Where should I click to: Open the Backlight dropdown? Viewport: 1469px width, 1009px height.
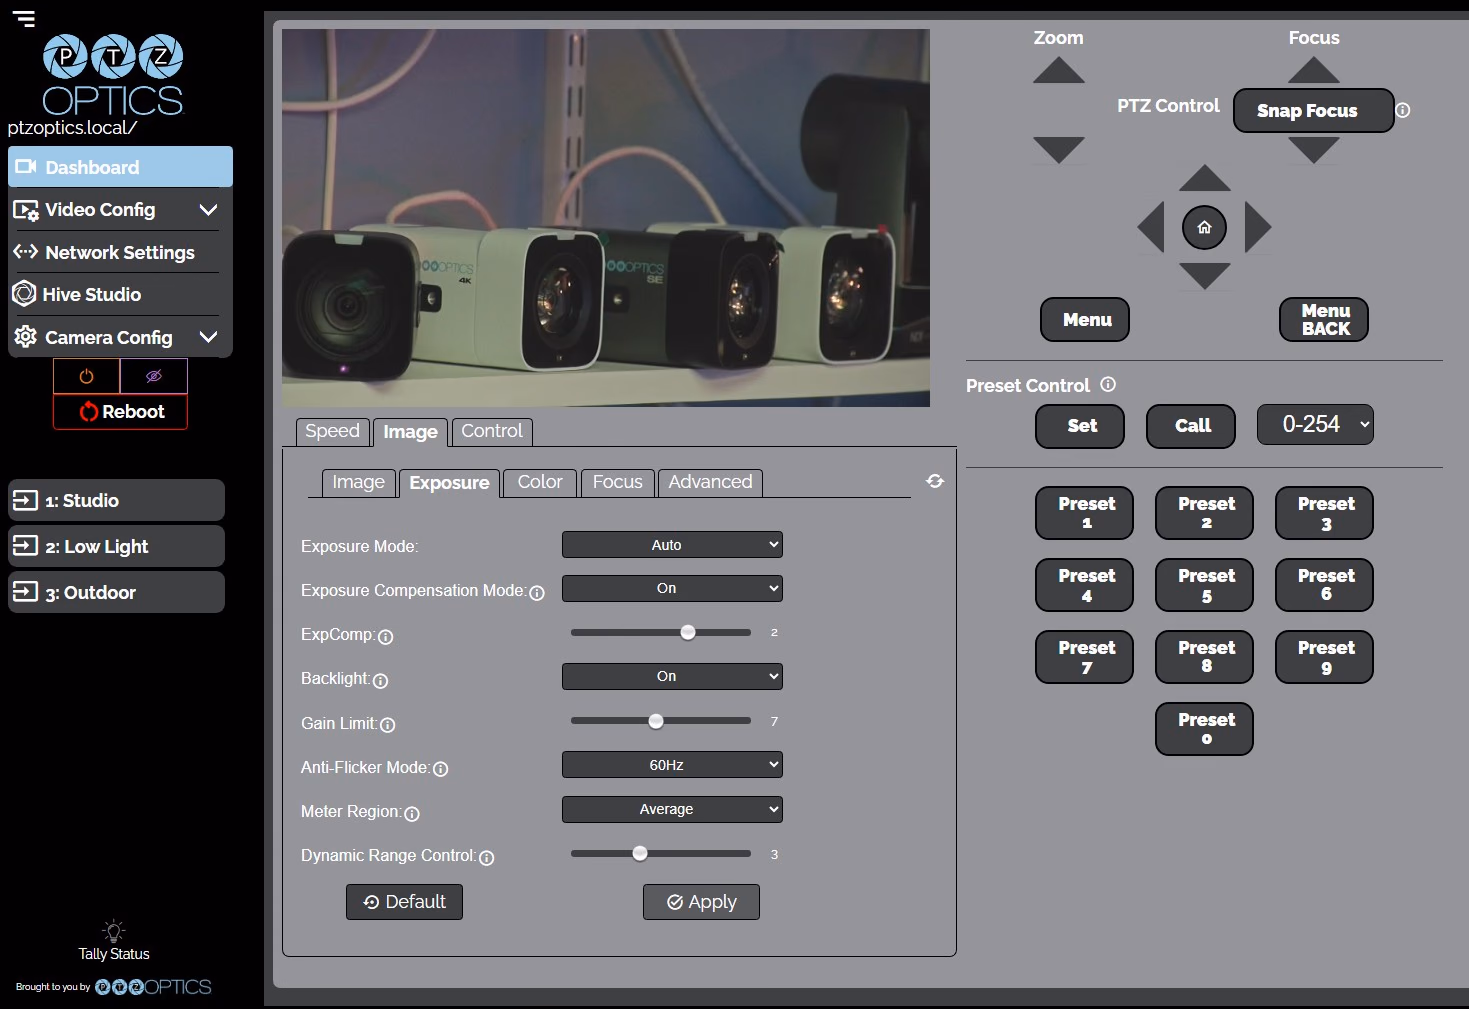click(x=672, y=676)
